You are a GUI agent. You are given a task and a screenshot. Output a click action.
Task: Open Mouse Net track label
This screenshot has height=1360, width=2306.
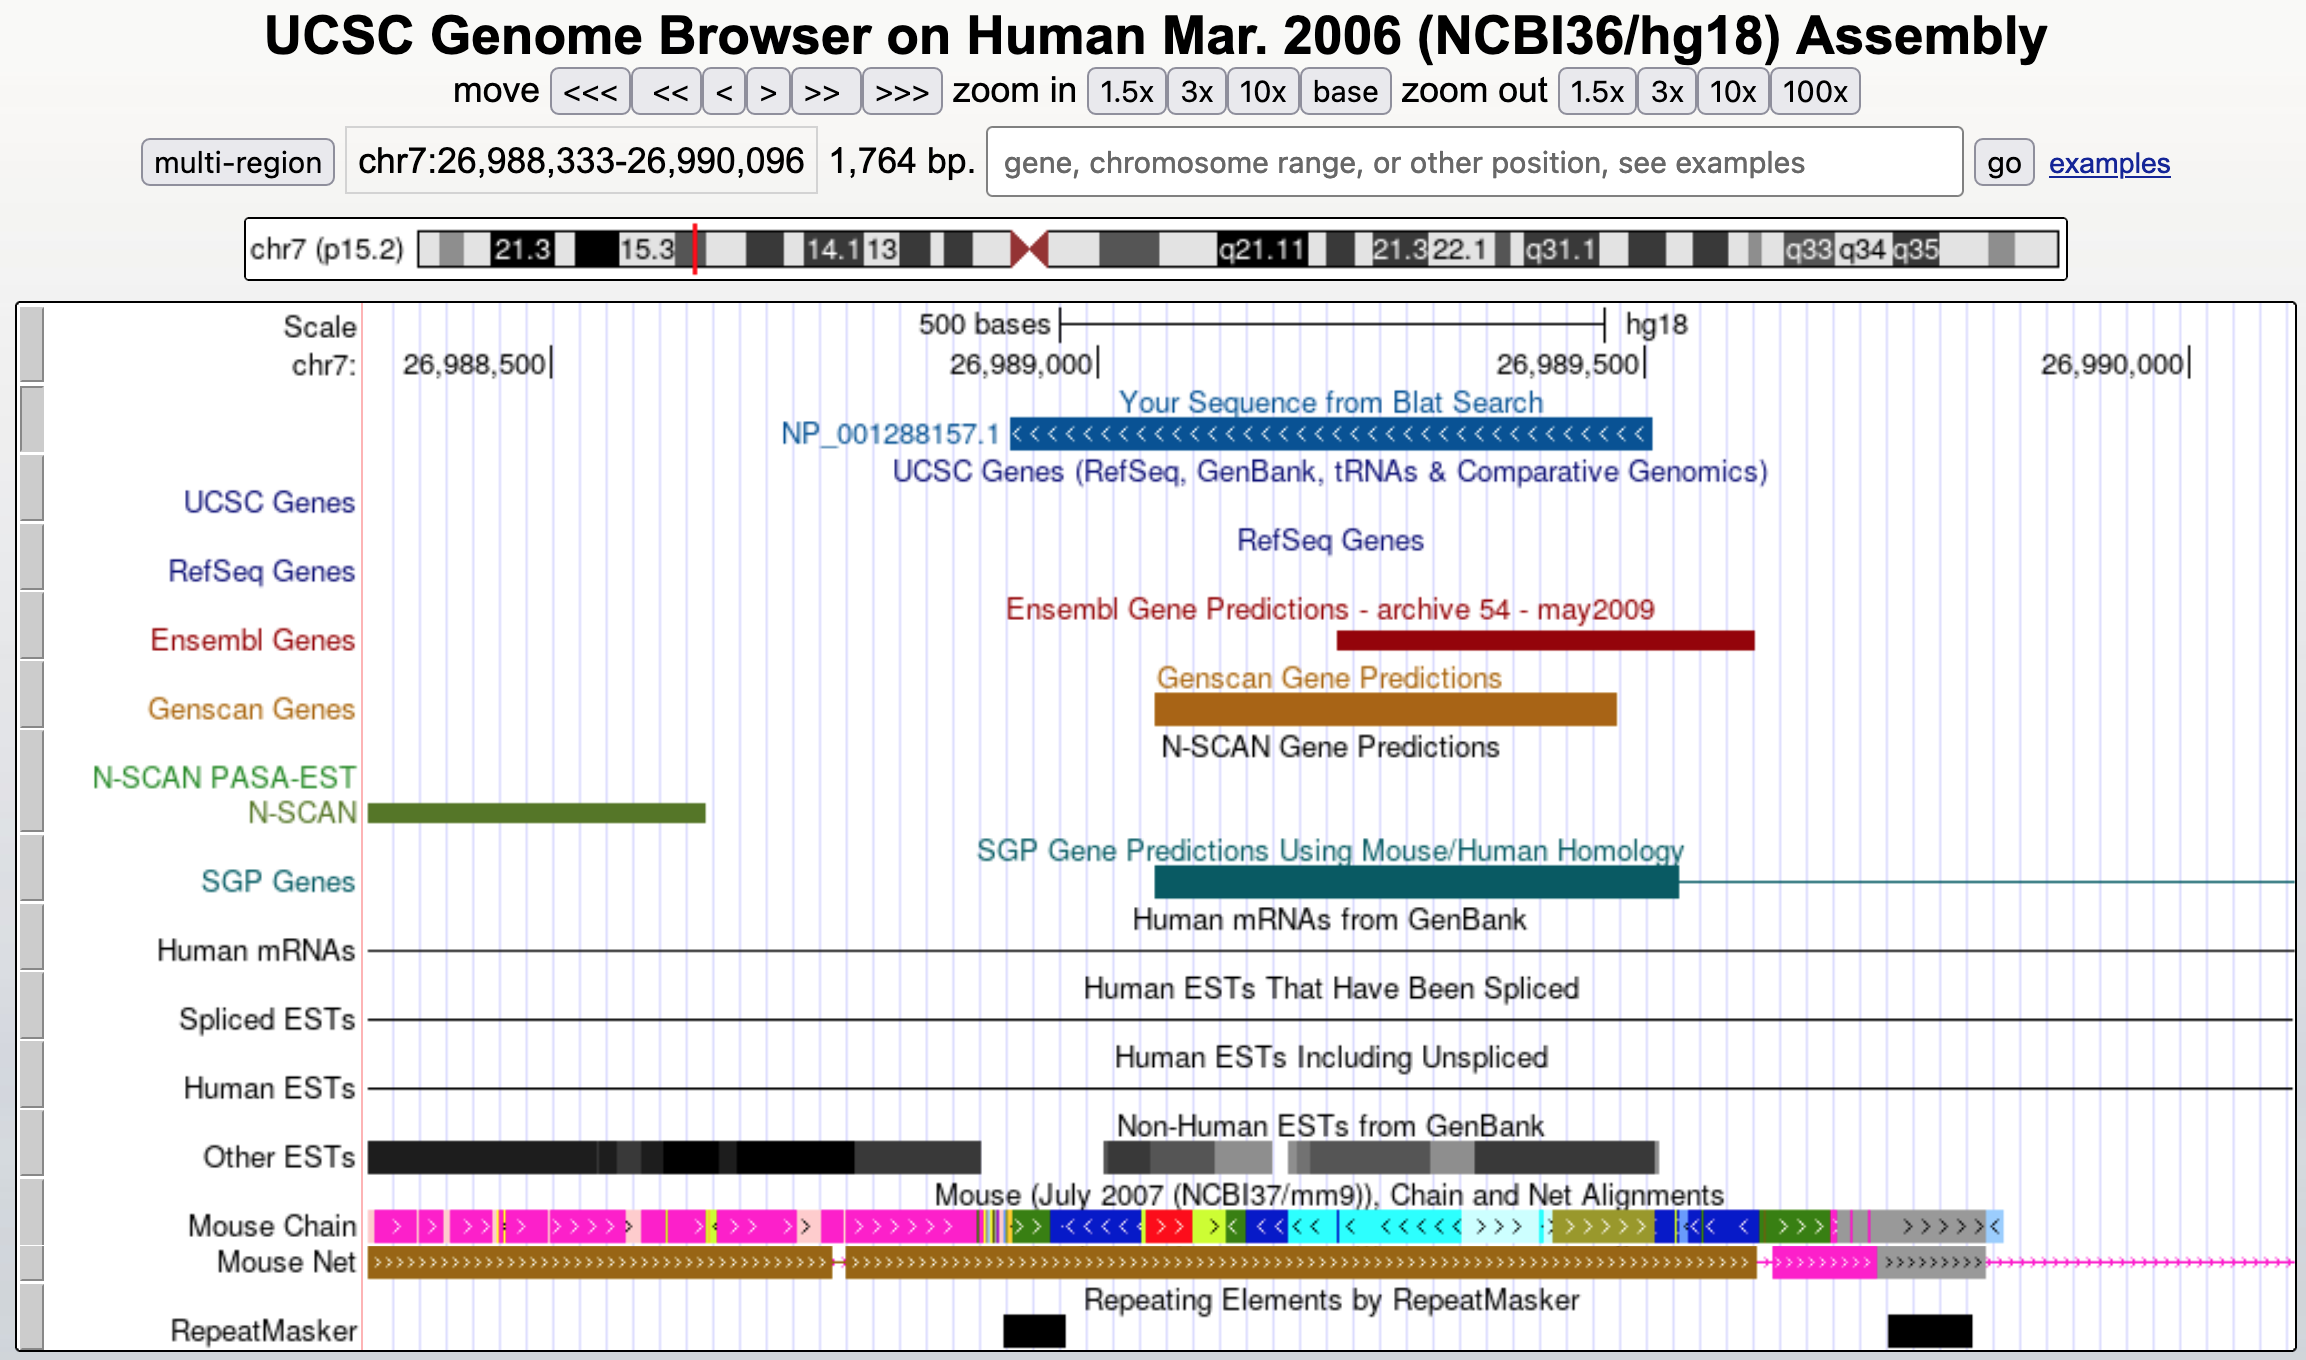click(x=286, y=1262)
